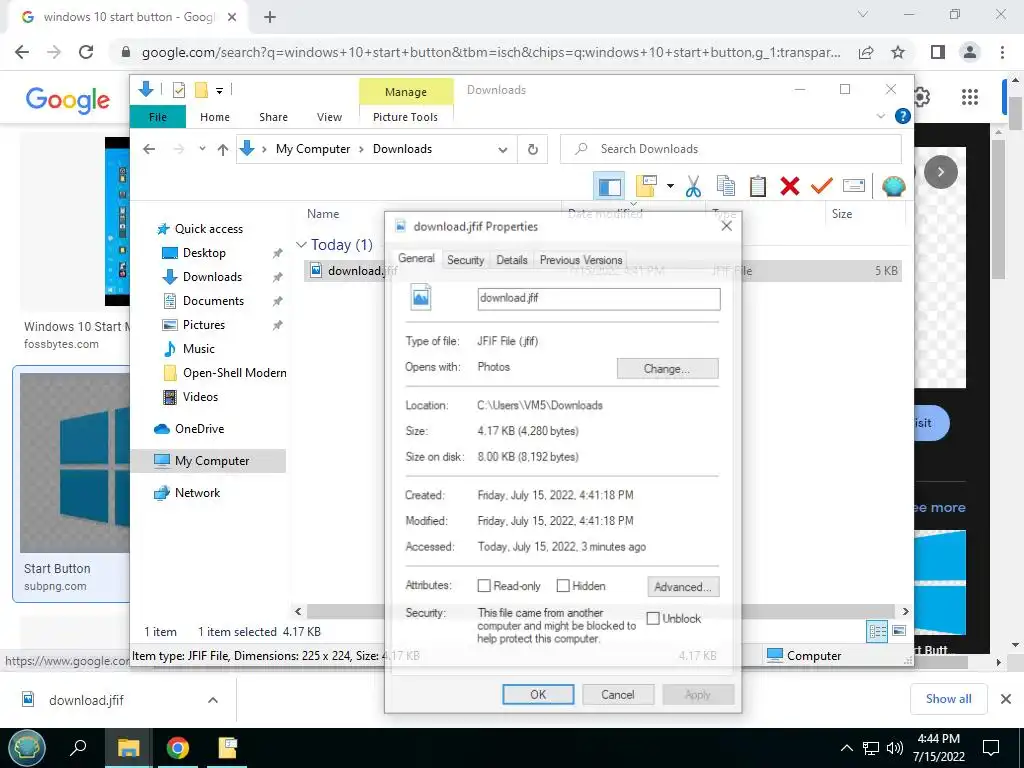Open the Picture Tools ribbon tab
This screenshot has height=768, width=1024.
tap(406, 117)
